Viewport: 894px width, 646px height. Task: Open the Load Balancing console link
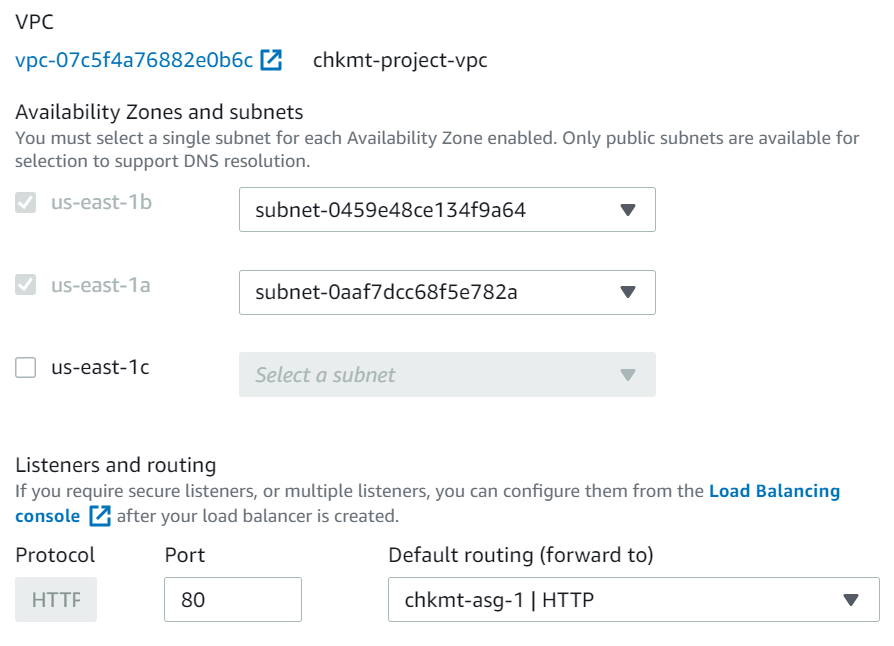point(774,490)
